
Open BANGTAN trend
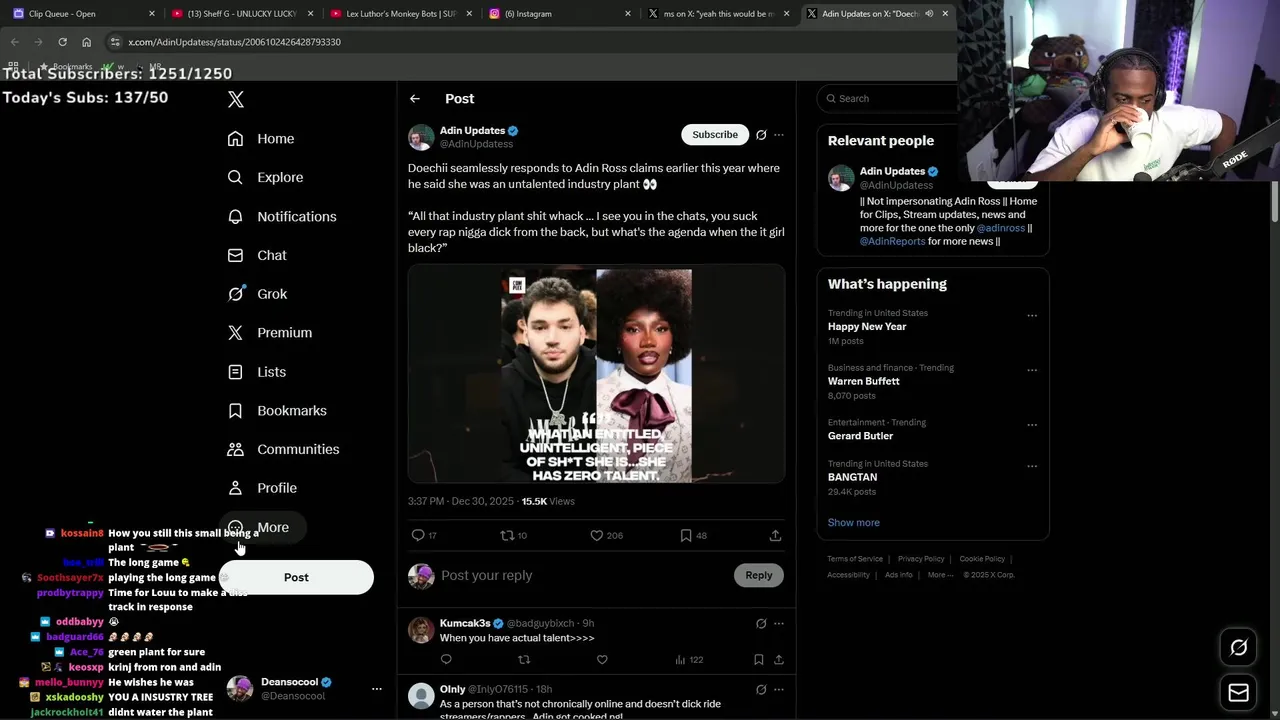853,477
